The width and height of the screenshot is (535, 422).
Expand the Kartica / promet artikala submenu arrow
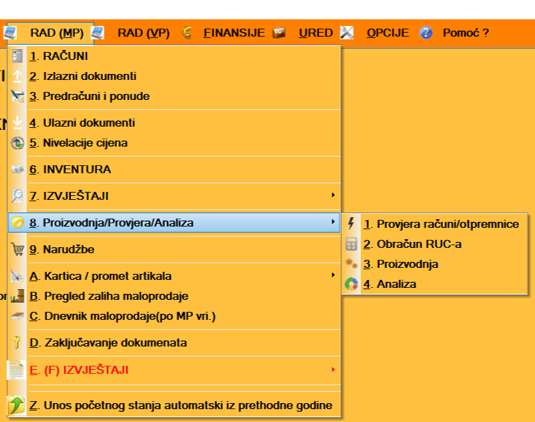[333, 275]
